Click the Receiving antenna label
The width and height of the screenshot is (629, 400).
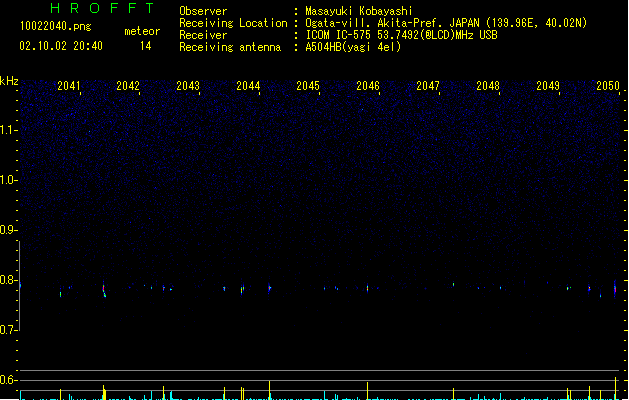tap(230, 47)
